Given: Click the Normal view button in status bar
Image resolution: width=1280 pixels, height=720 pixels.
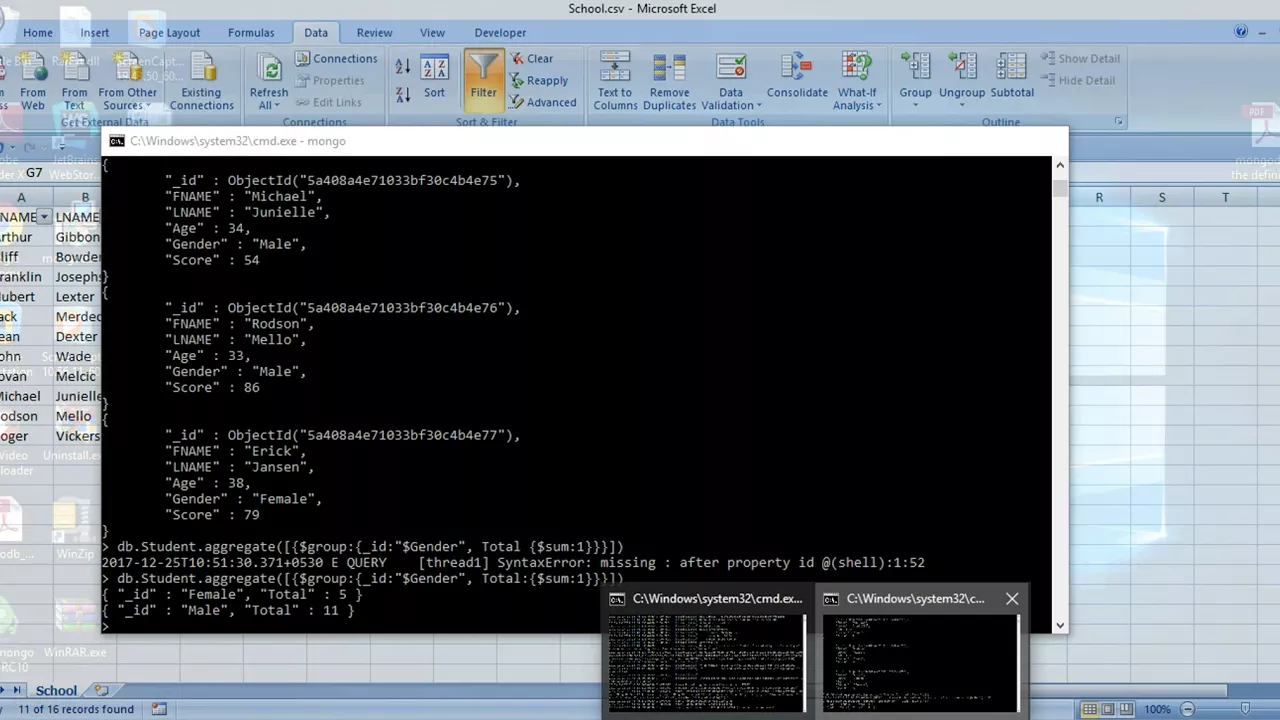Looking at the screenshot, I should click(x=1089, y=709).
